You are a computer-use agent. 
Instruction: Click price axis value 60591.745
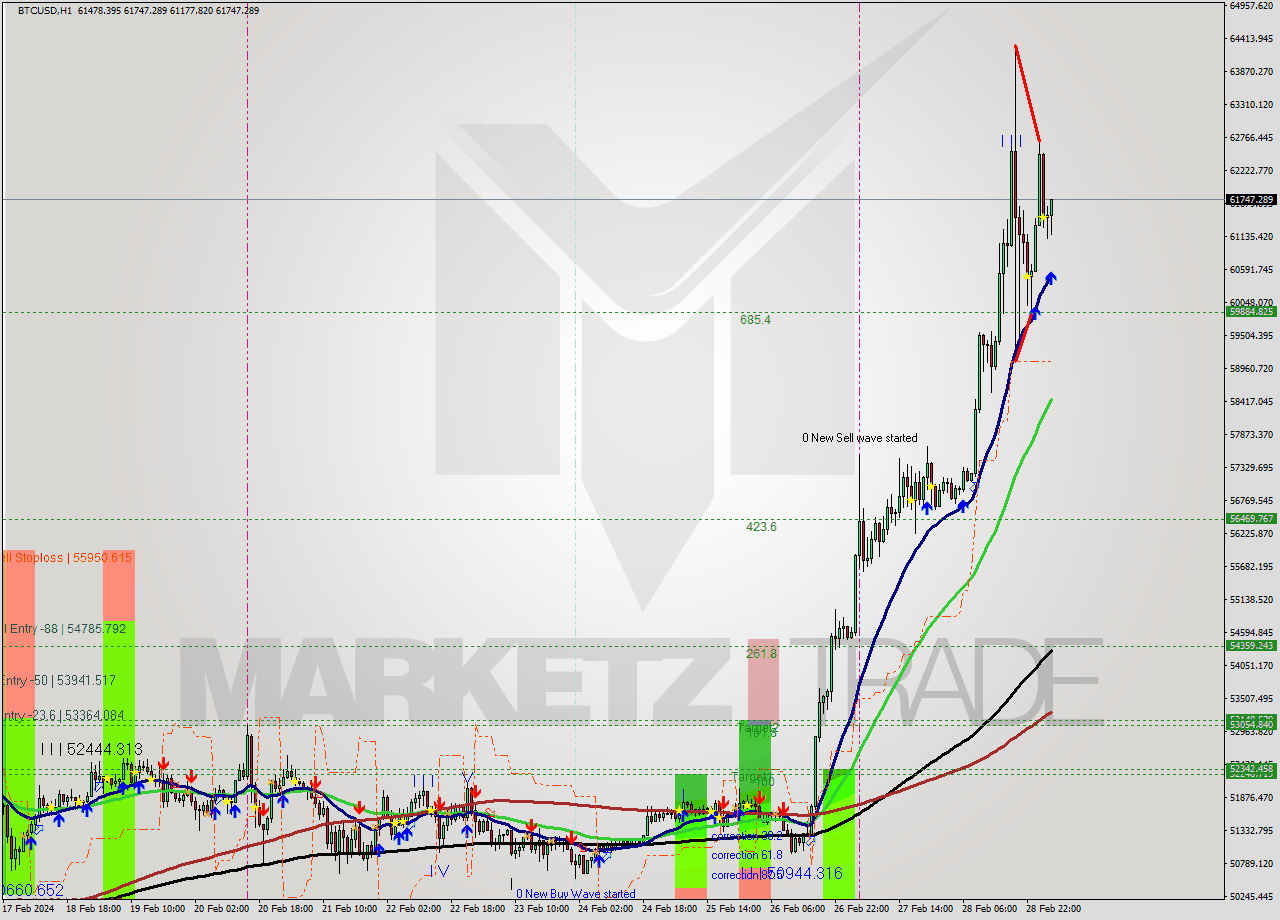[x=1250, y=270]
